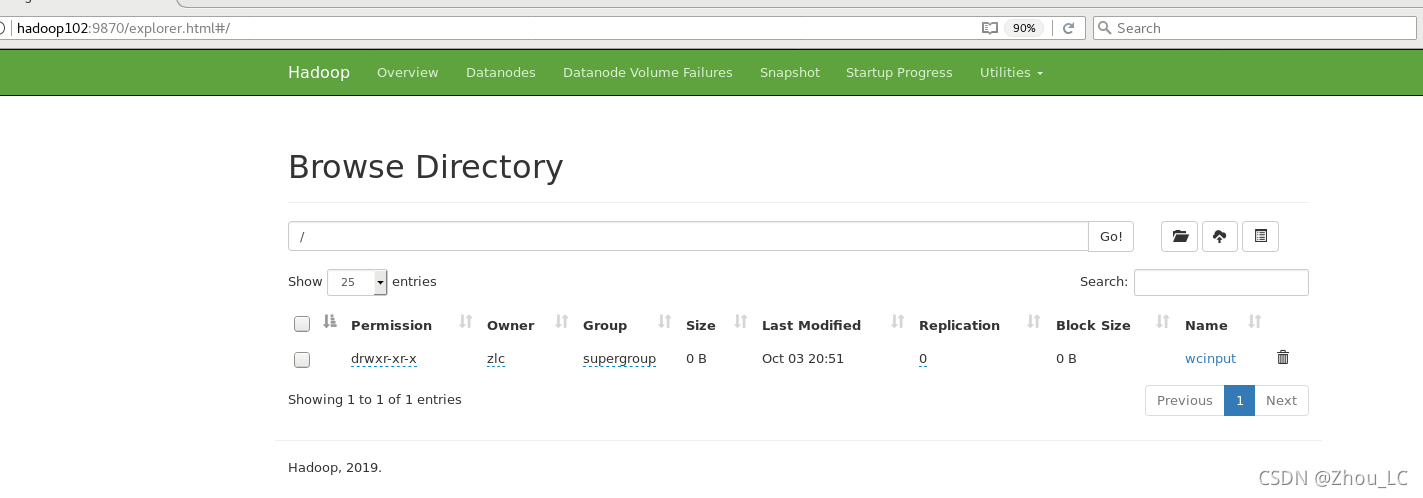Click the drwxr-xr-x permission link

(x=384, y=358)
